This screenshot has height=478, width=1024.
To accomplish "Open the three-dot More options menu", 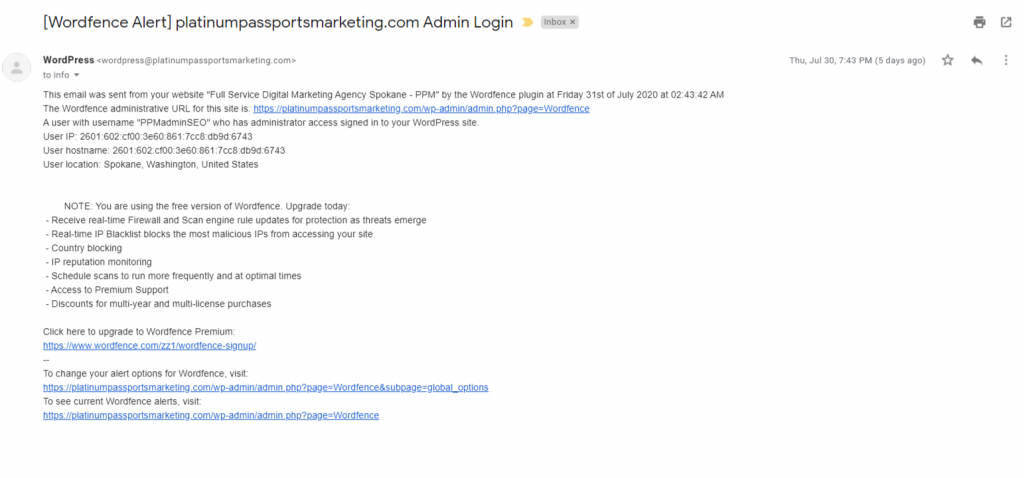I will 1006,60.
